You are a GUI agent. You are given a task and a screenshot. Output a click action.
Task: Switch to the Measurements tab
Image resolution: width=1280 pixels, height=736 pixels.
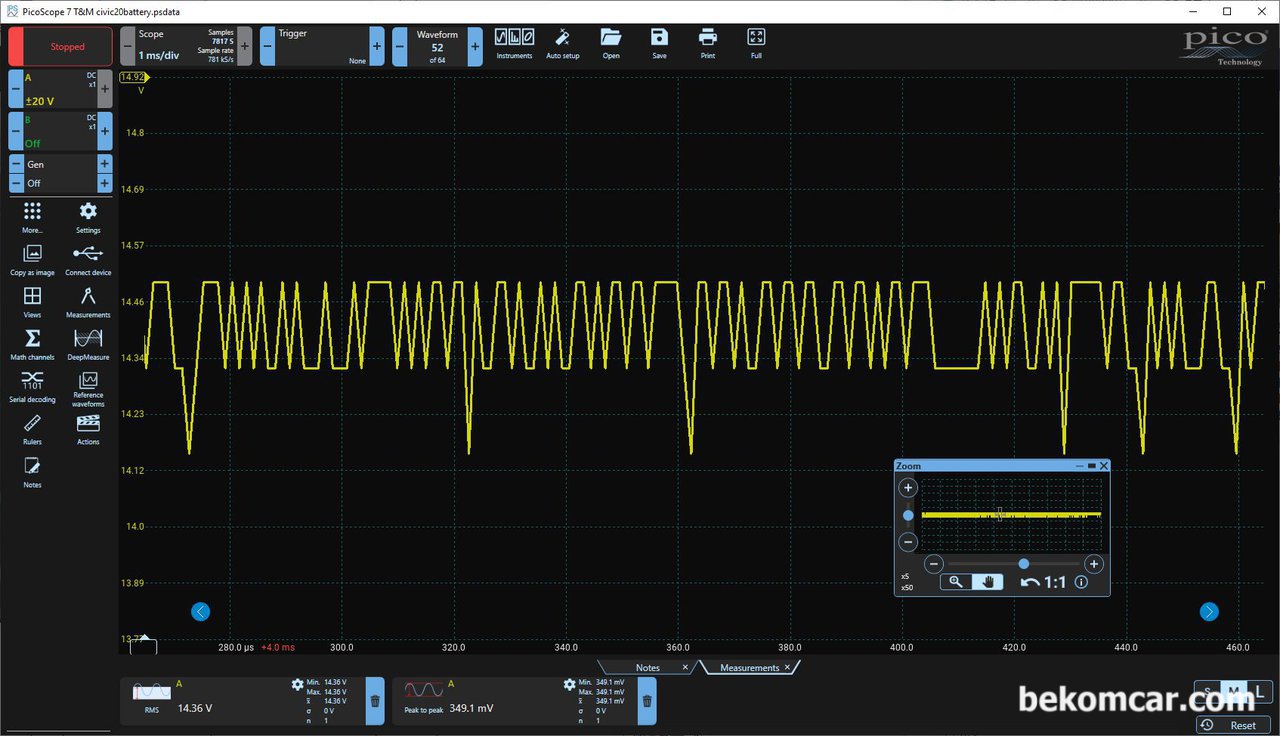pyautogui.click(x=749, y=667)
